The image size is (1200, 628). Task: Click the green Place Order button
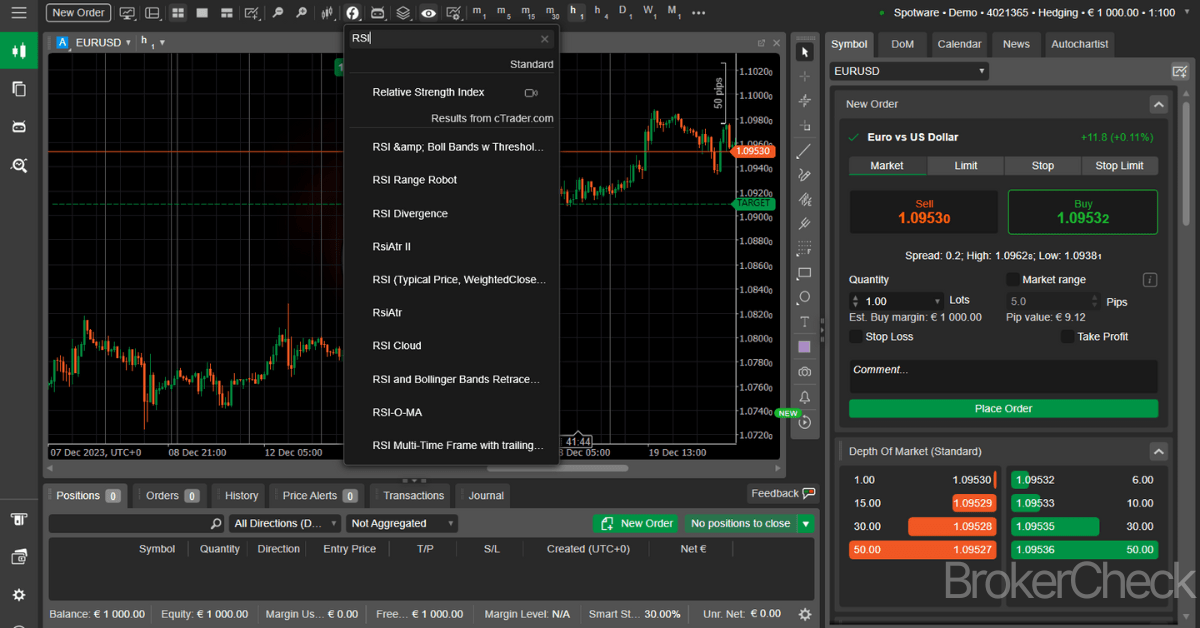click(1003, 408)
